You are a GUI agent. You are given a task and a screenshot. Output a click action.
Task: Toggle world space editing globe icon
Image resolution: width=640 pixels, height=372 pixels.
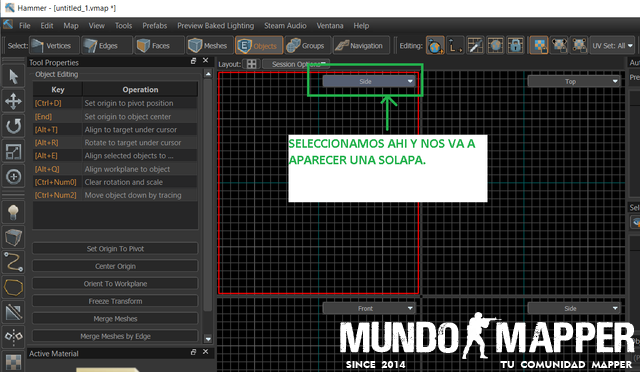(x=435, y=45)
